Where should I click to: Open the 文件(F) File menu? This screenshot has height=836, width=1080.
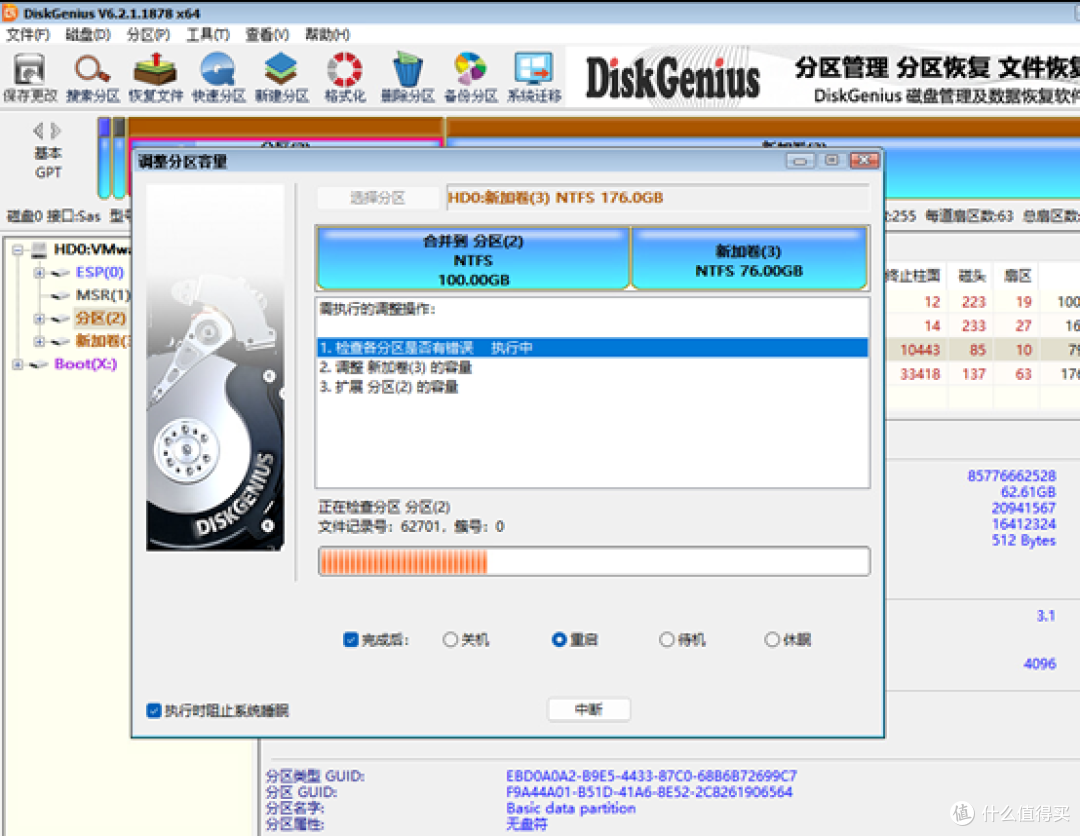[28, 34]
